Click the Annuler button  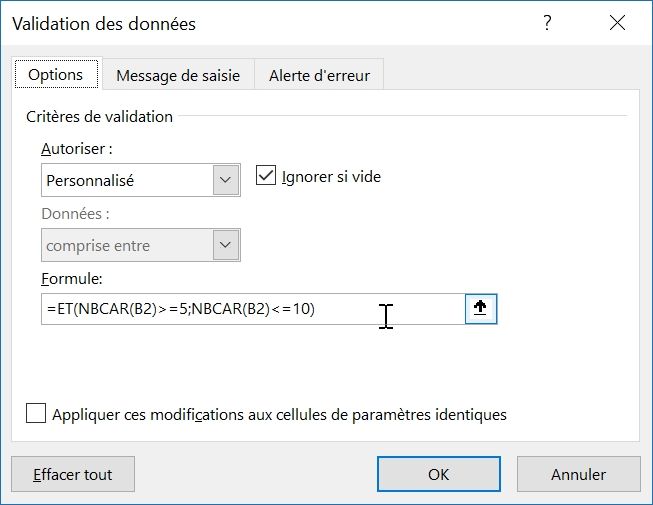tap(578, 474)
